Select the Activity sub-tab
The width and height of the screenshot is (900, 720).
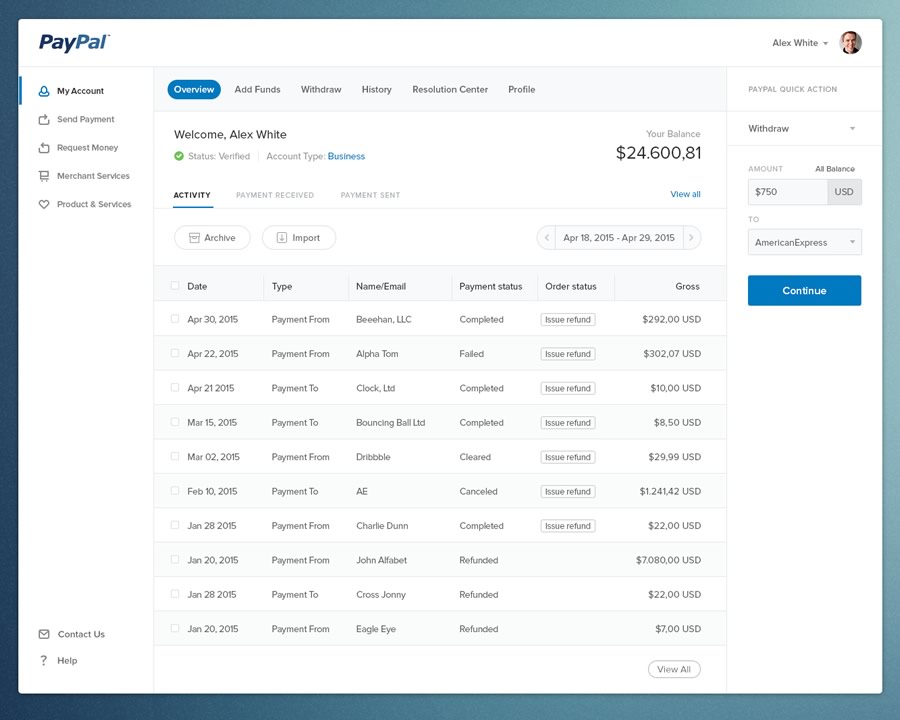point(192,195)
